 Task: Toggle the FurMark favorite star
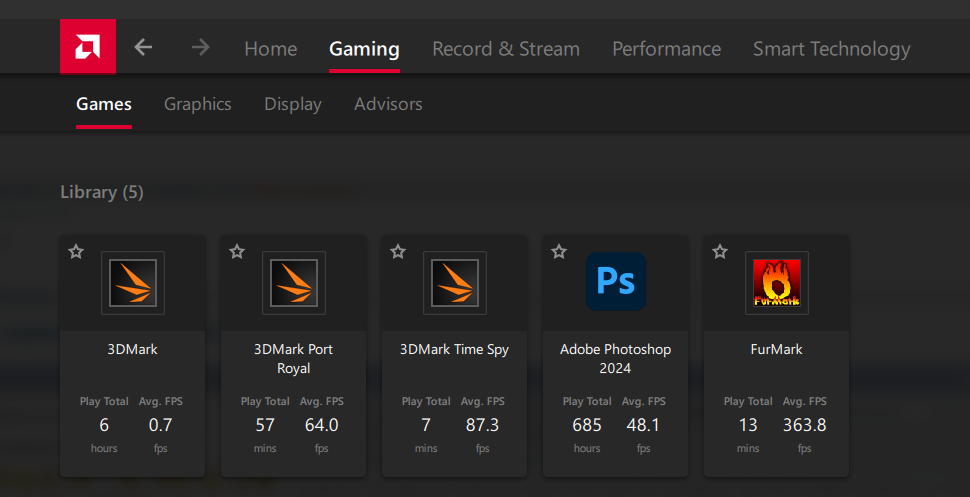pos(719,251)
